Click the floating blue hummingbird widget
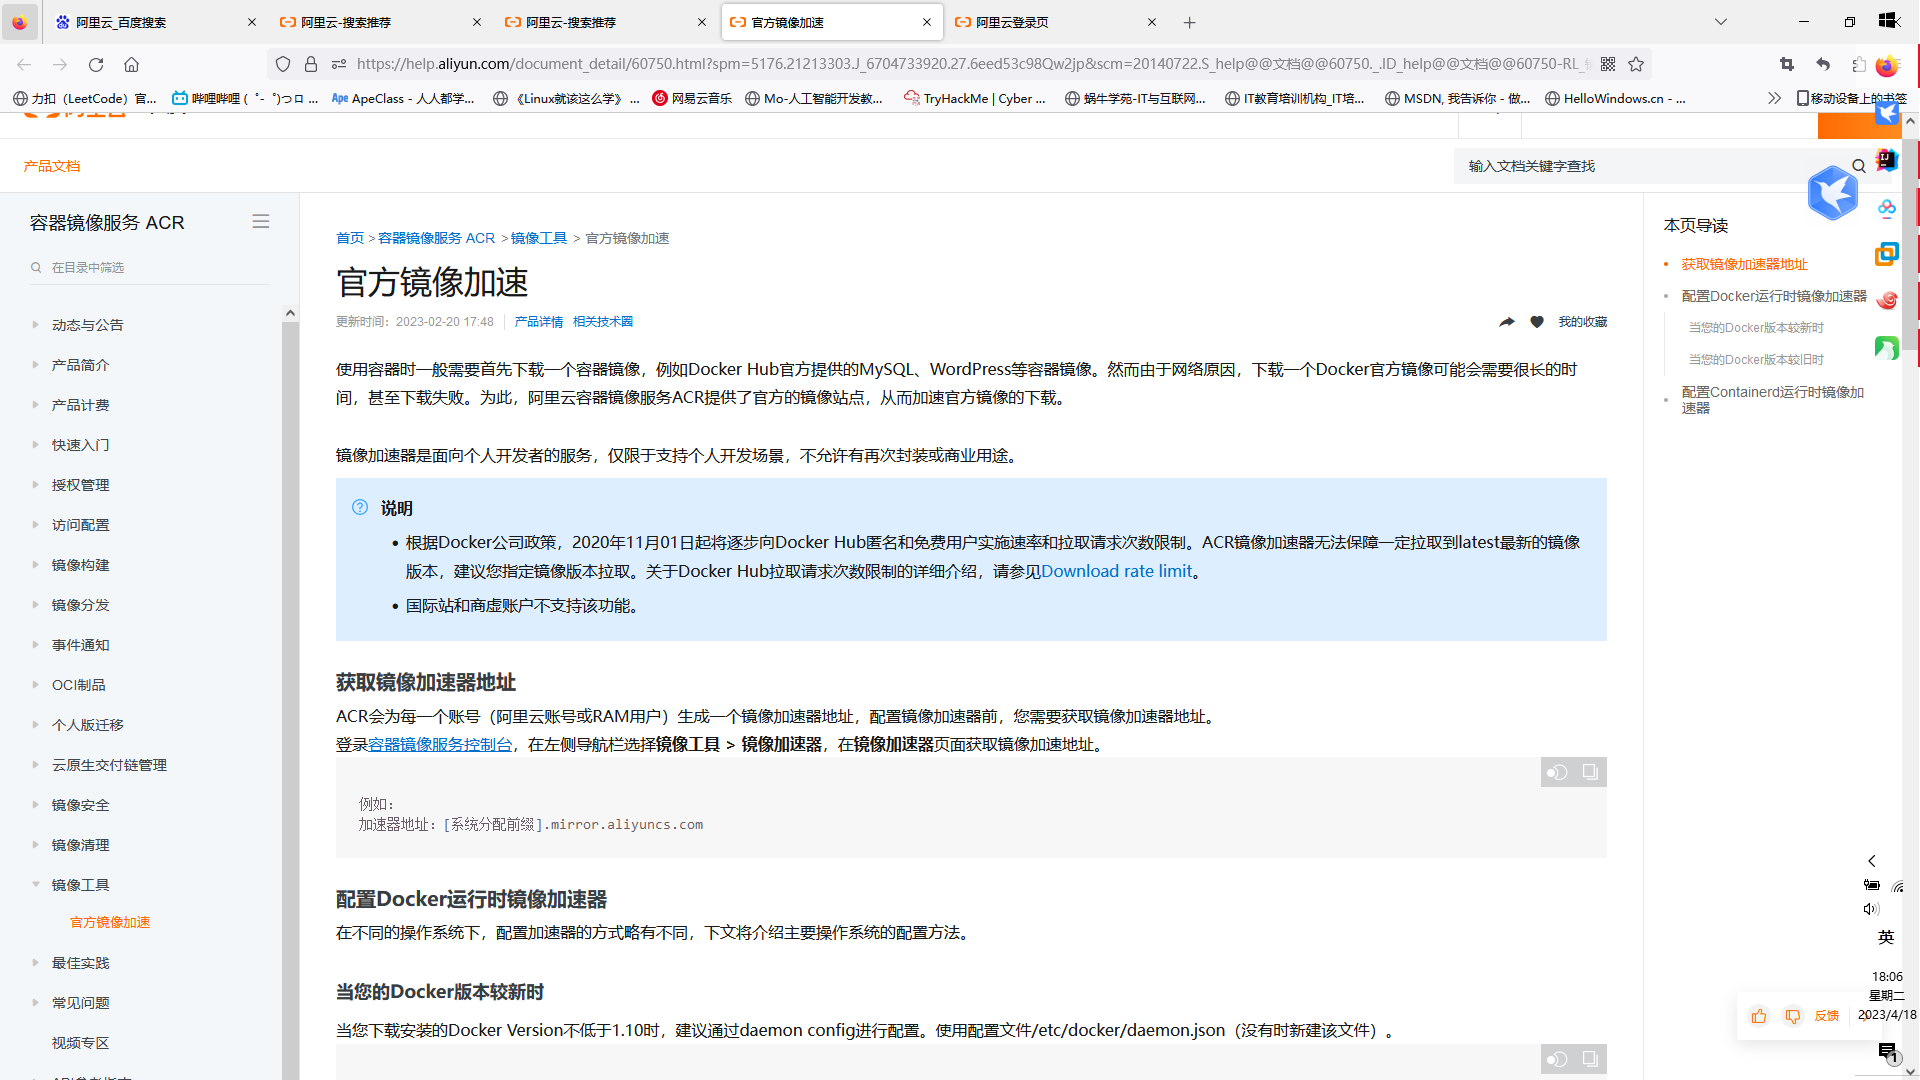Screen dimensions: 1920x1080 coord(1832,193)
